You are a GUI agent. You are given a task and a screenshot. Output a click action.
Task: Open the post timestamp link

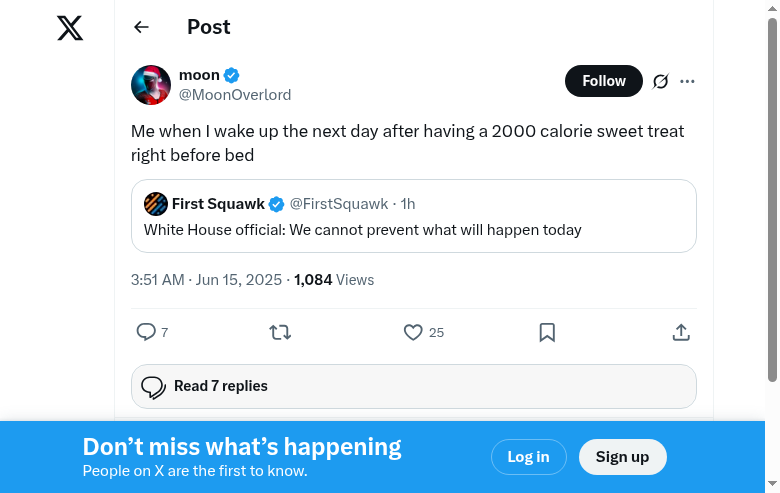206,280
